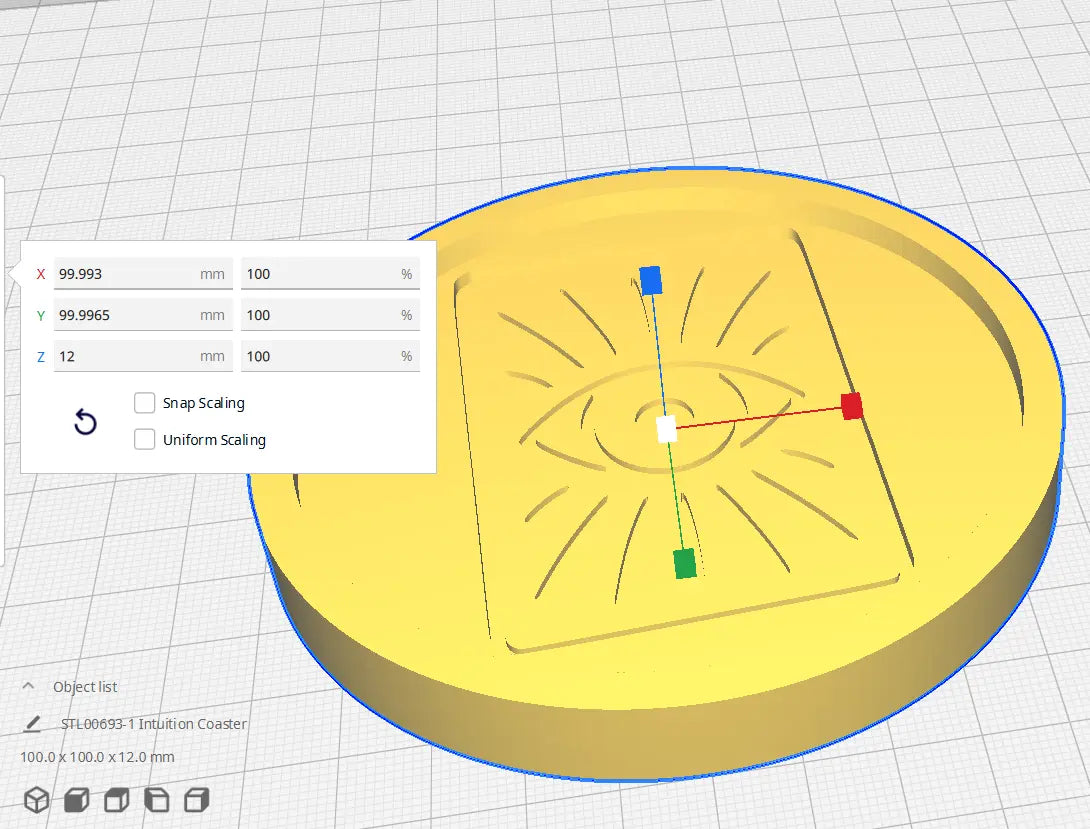Screen dimensions: 1090x829
Task: Click the blue Z-axis scale handle
Action: 651,280
